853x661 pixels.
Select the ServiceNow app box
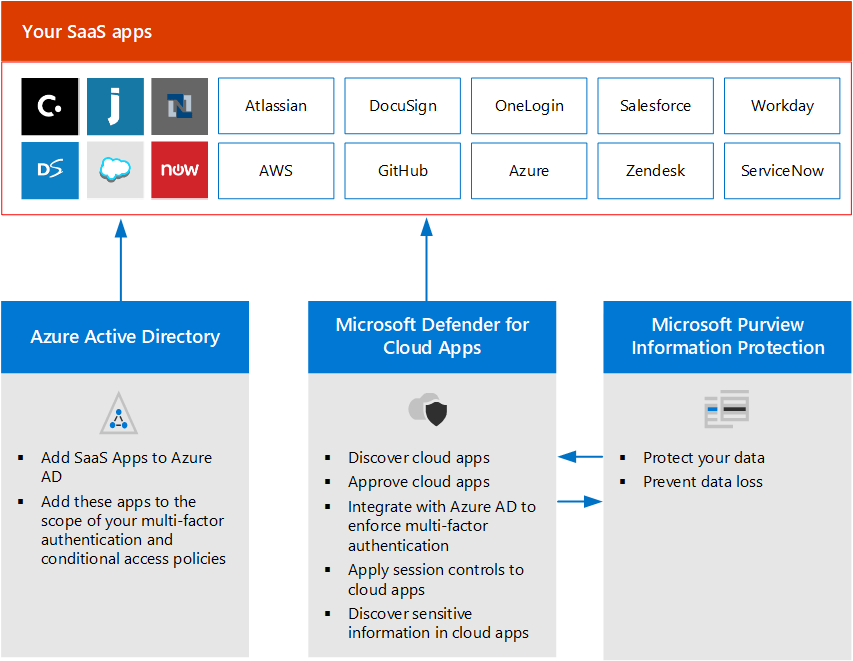pyautogui.click(x=782, y=171)
